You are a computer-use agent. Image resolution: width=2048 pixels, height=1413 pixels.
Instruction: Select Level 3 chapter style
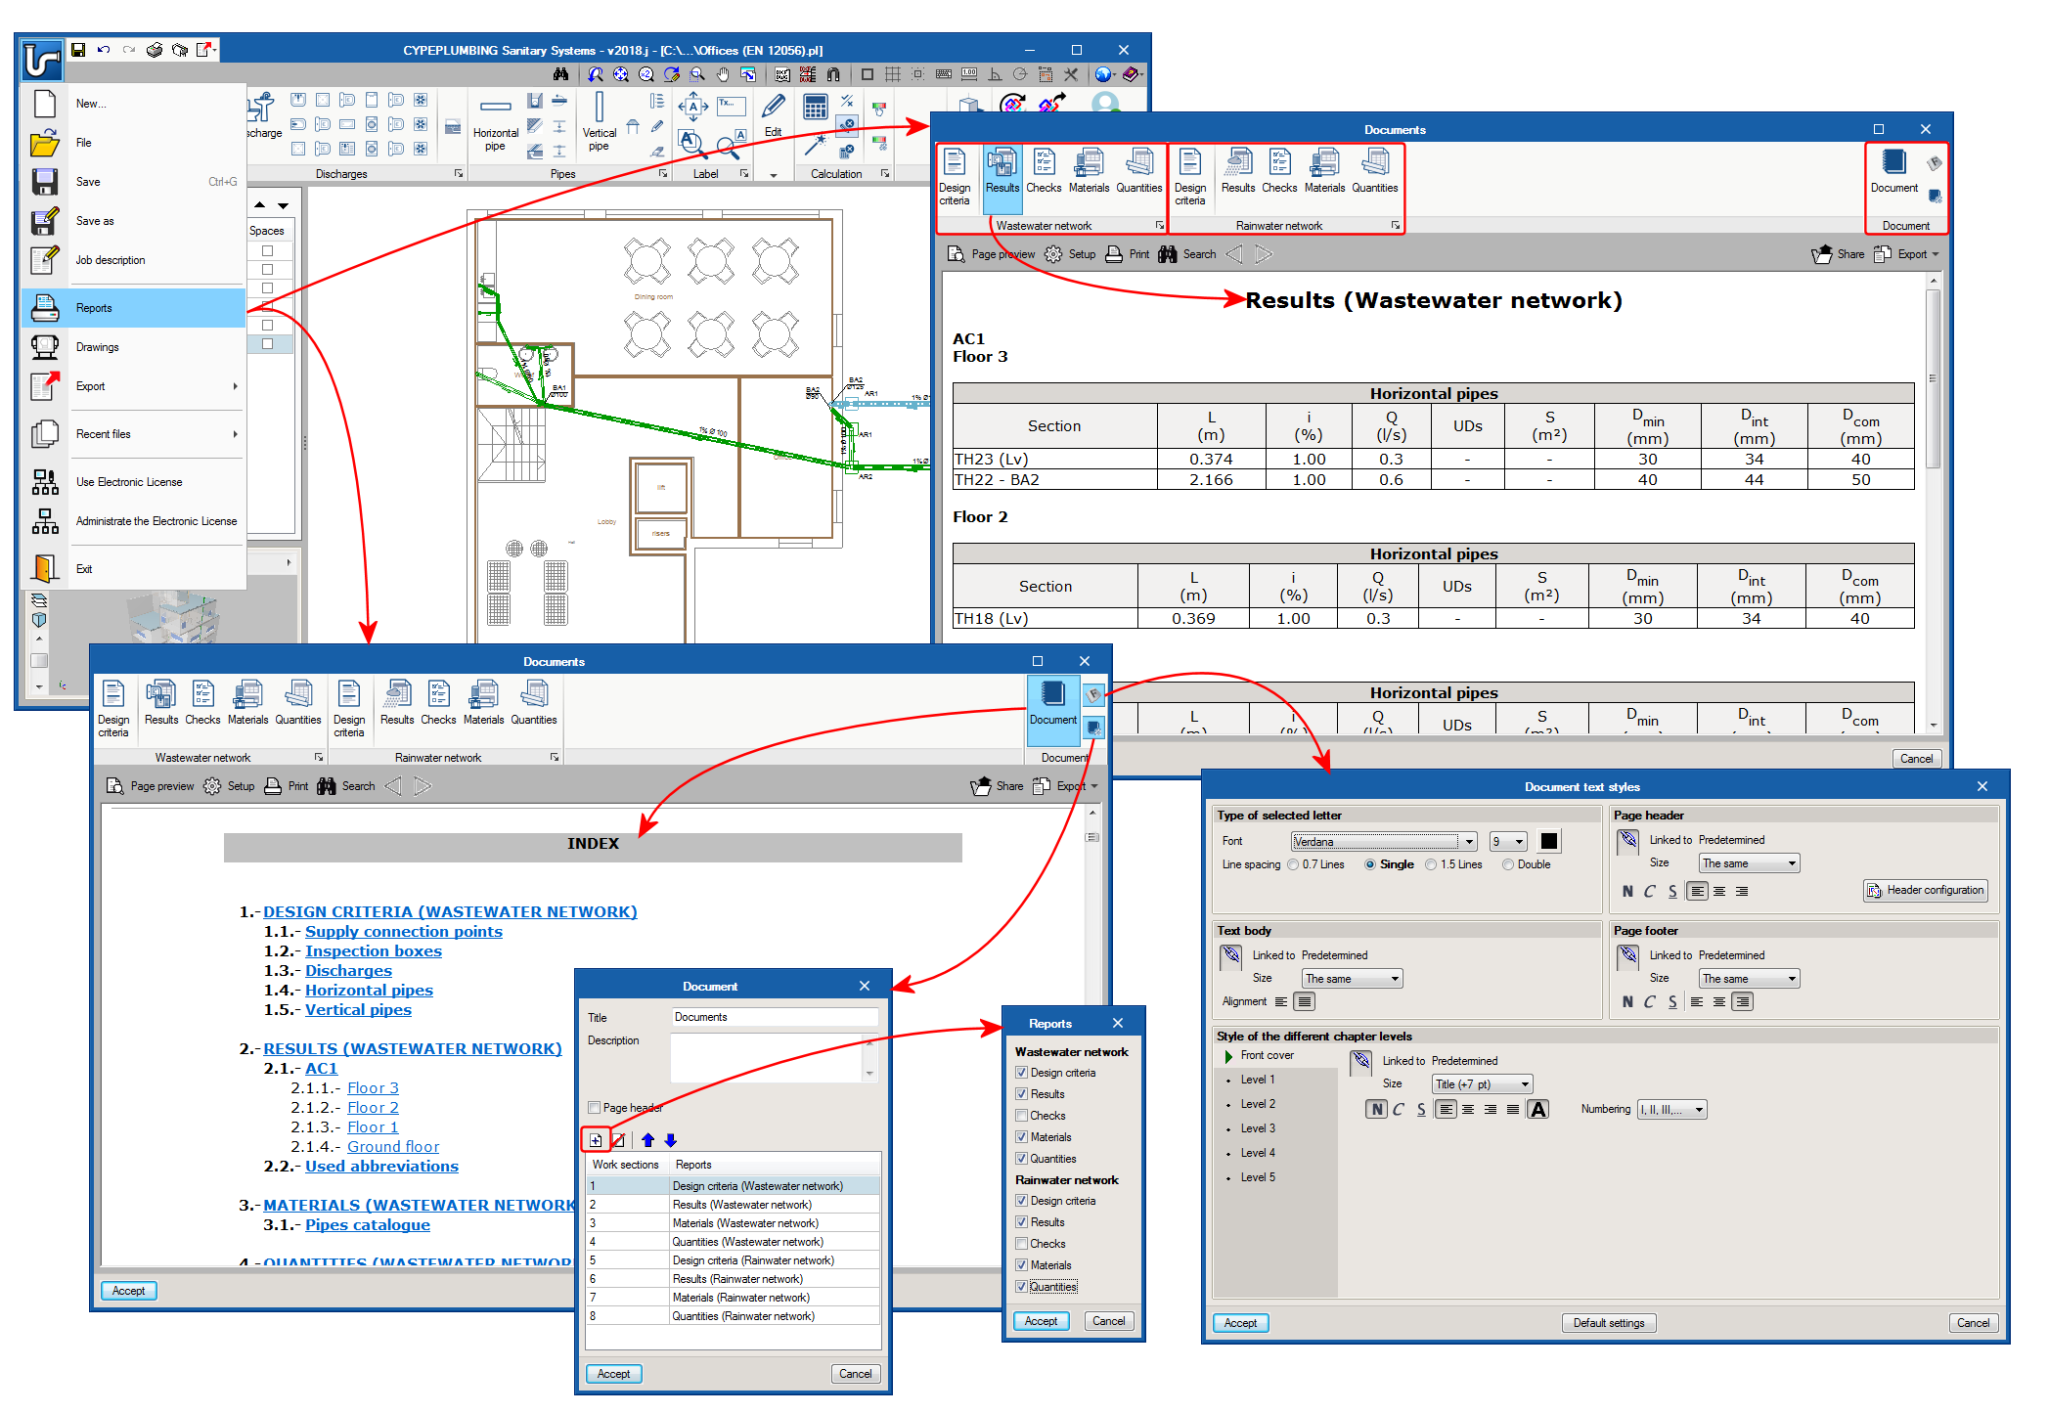click(x=1257, y=1129)
